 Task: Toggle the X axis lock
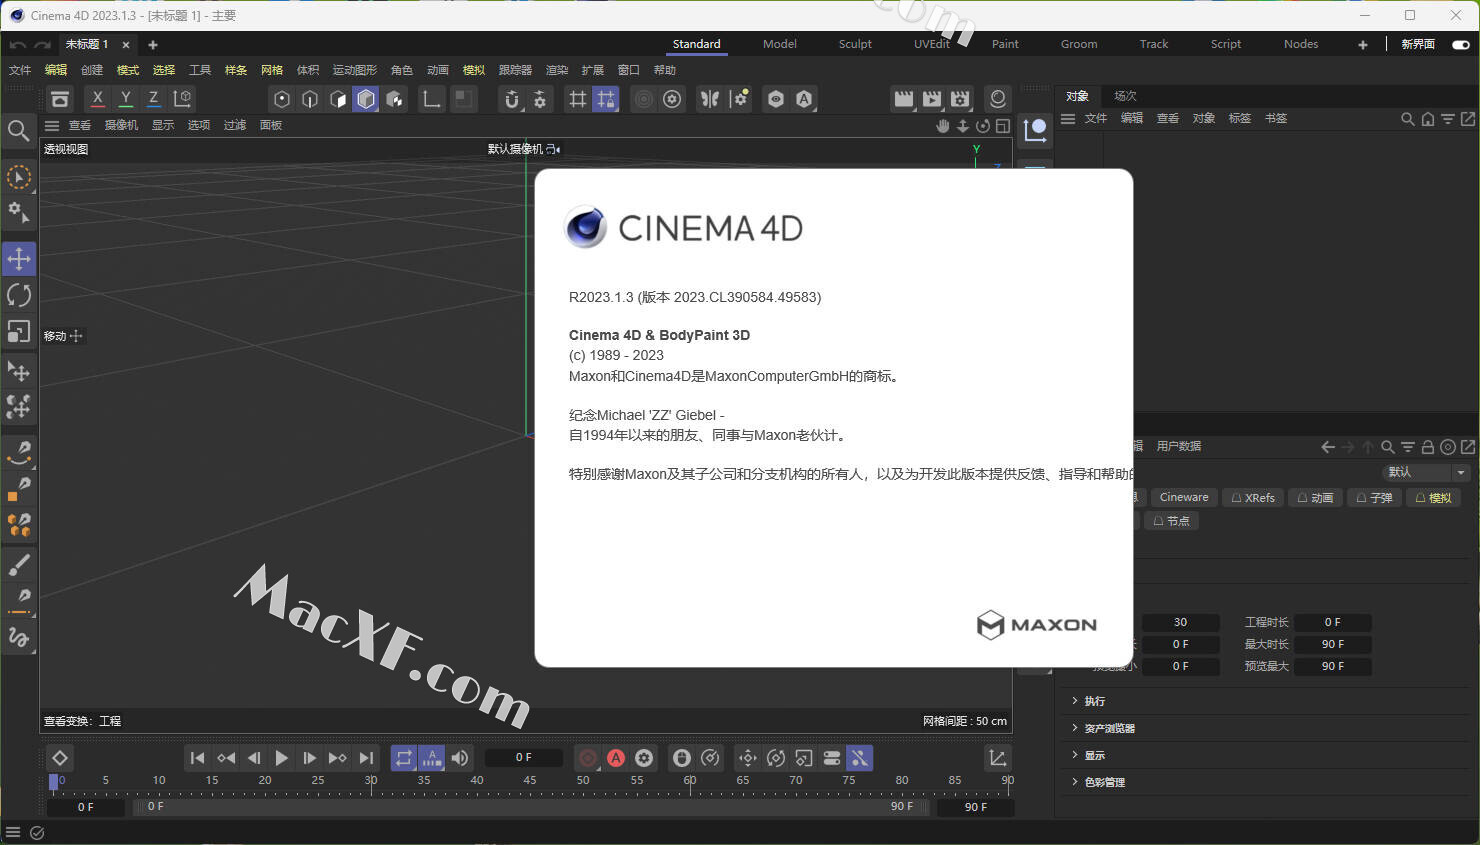[x=97, y=98]
